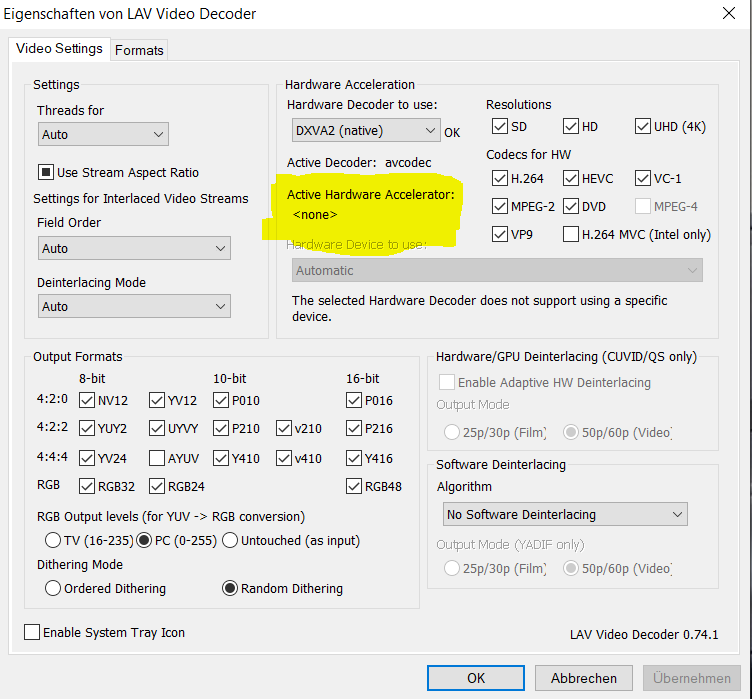This screenshot has height=699, width=752.
Task: Enable System Tray Icon checkbox
Action: [32, 632]
